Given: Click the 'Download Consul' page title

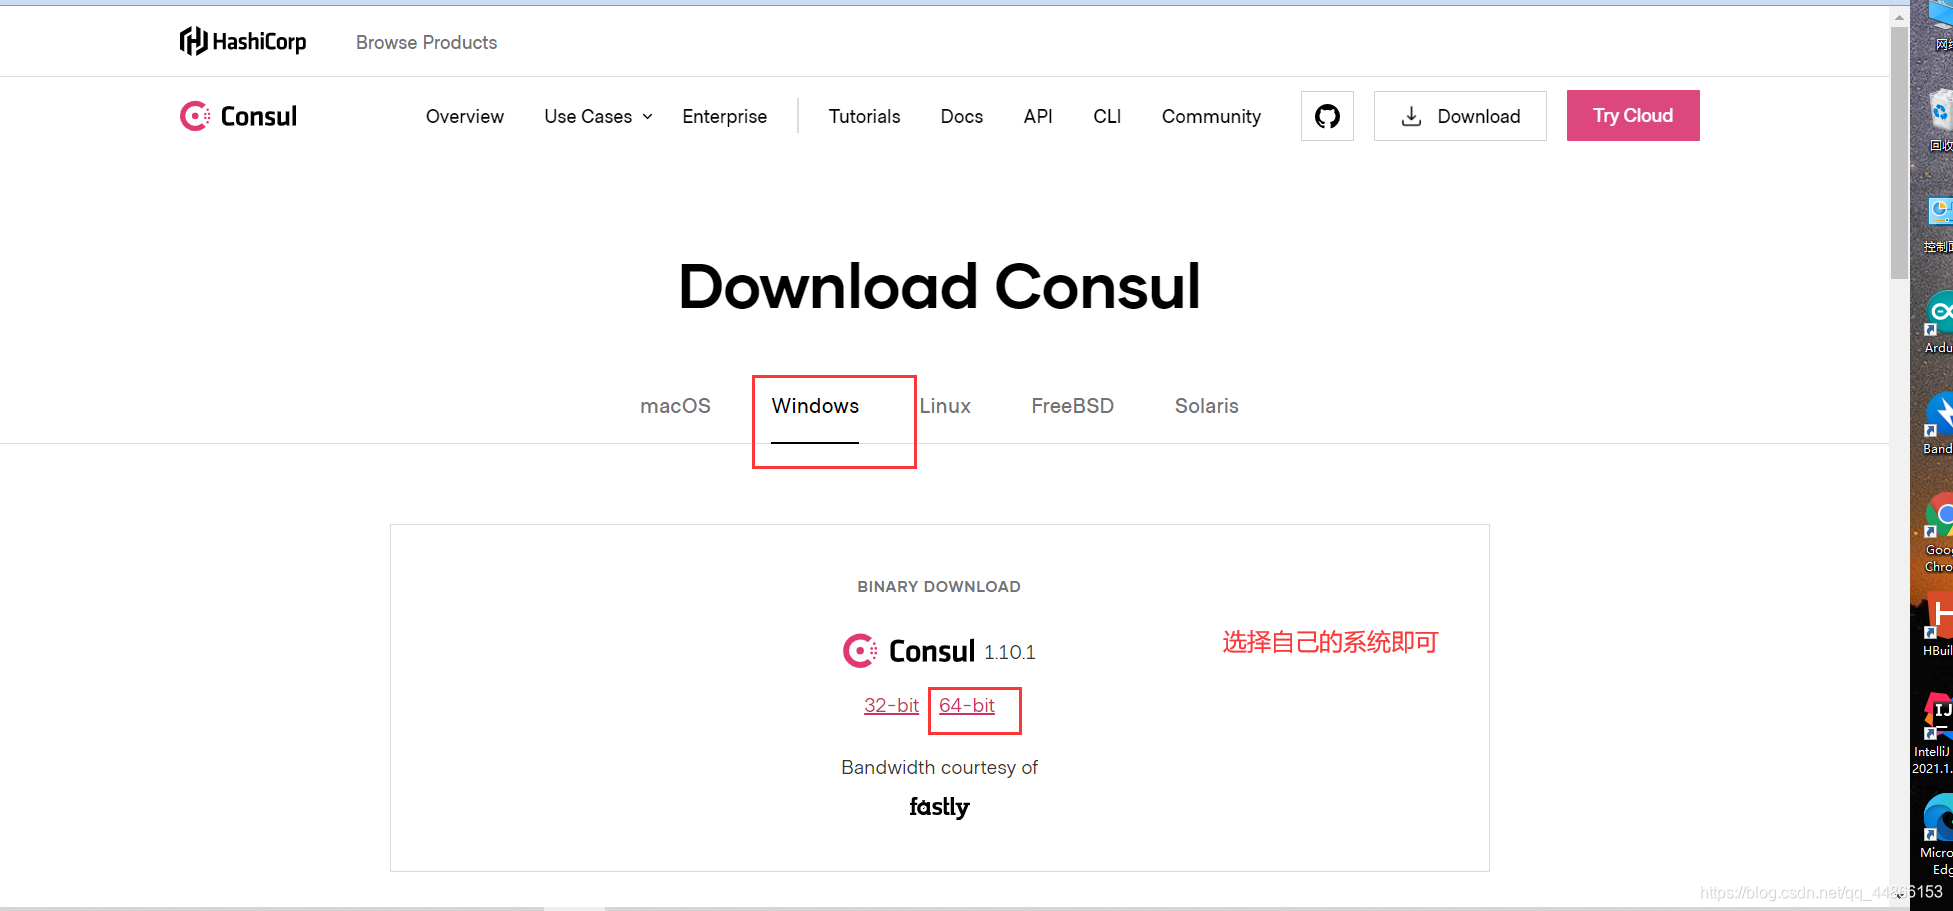Looking at the screenshot, I should pyautogui.click(x=939, y=286).
